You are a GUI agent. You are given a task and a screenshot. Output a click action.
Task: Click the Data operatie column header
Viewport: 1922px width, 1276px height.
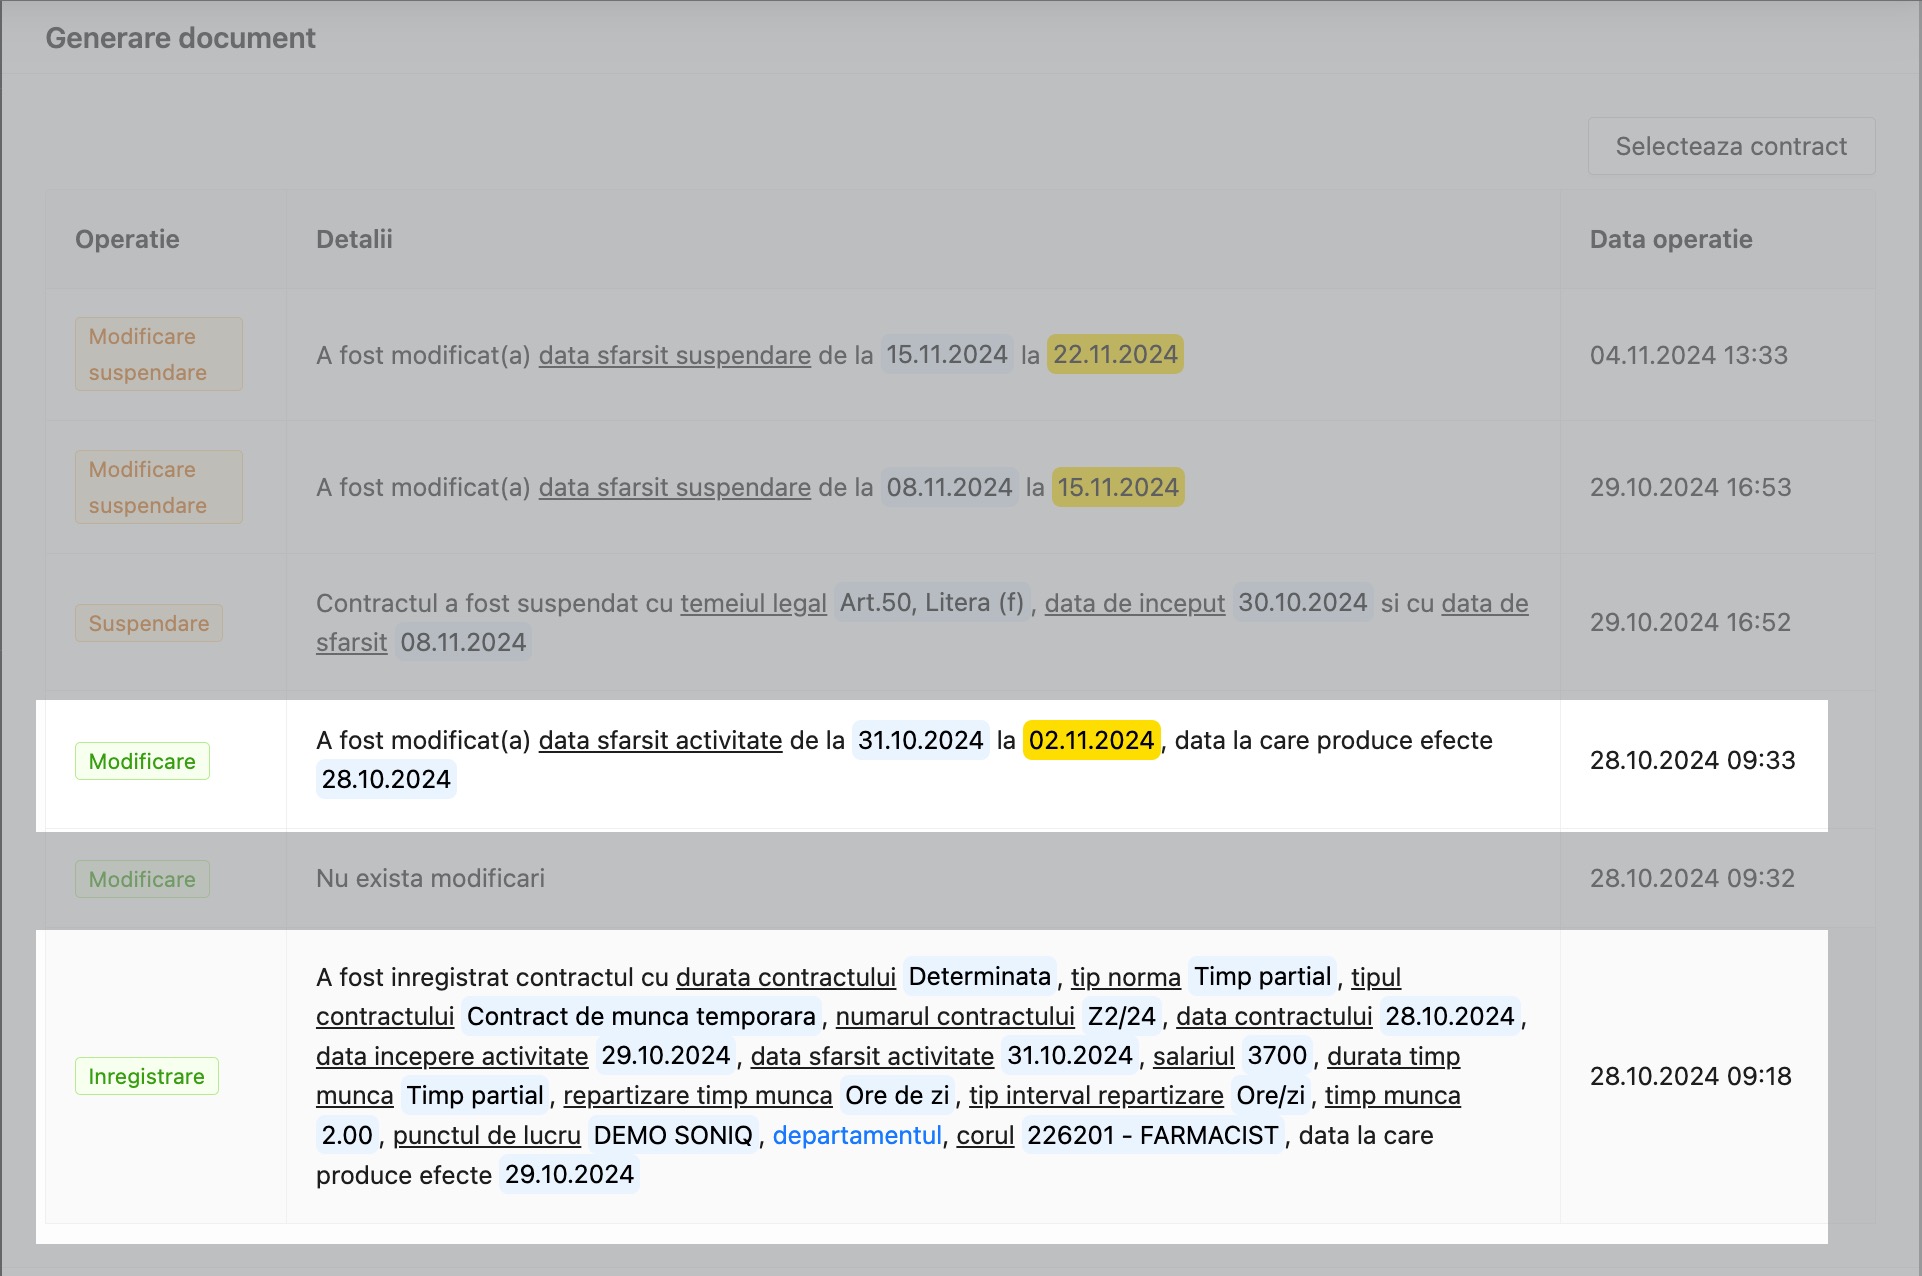[1671, 239]
